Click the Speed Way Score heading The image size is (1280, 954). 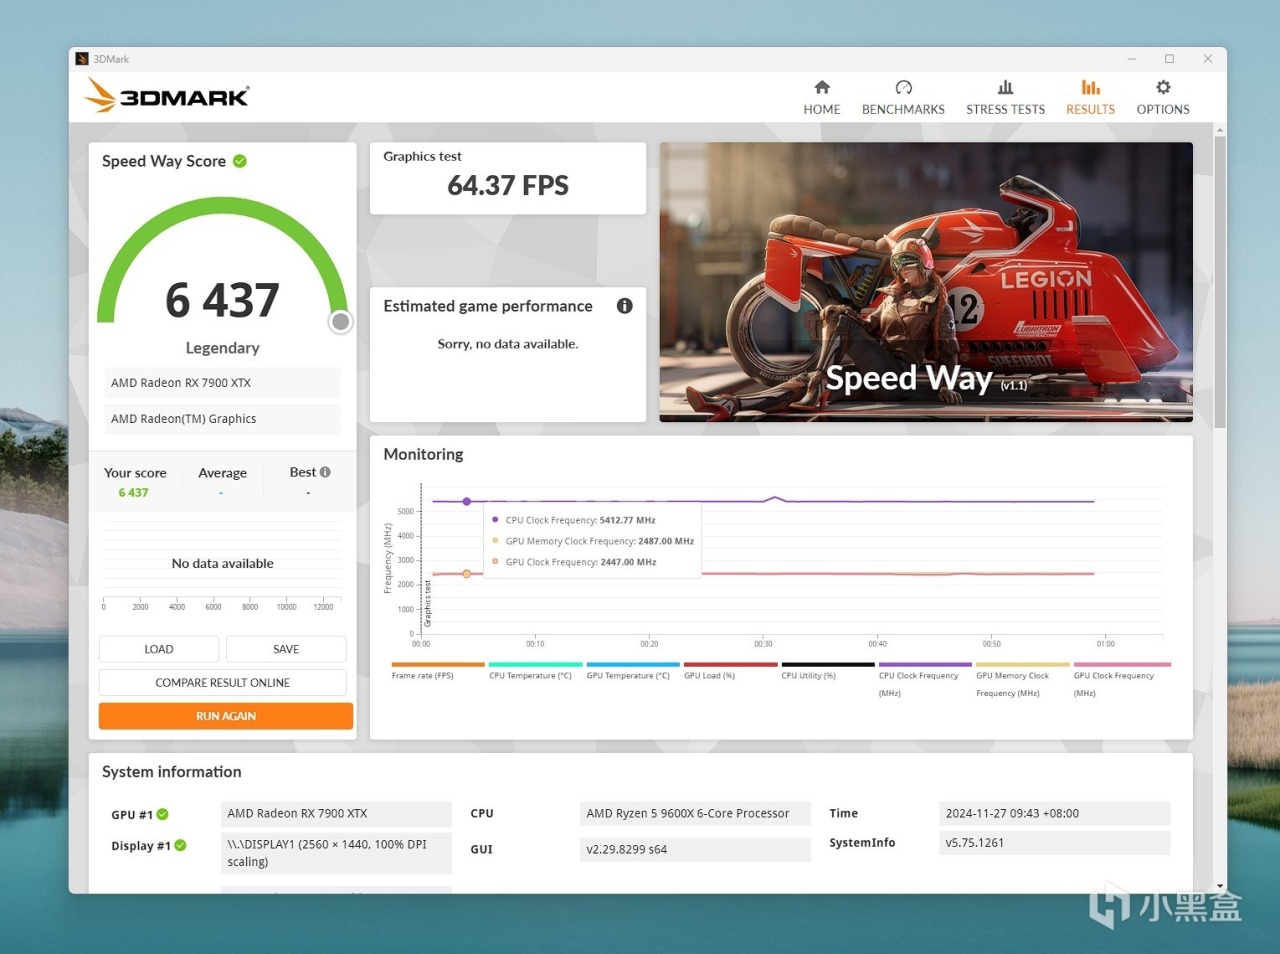[164, 161]
